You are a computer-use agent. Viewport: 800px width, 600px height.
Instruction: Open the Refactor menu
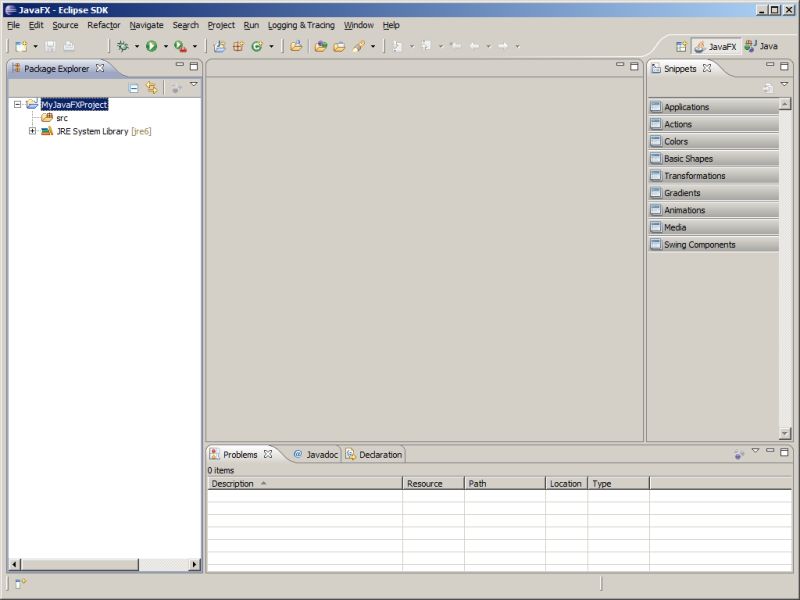(x=104, y=25)
